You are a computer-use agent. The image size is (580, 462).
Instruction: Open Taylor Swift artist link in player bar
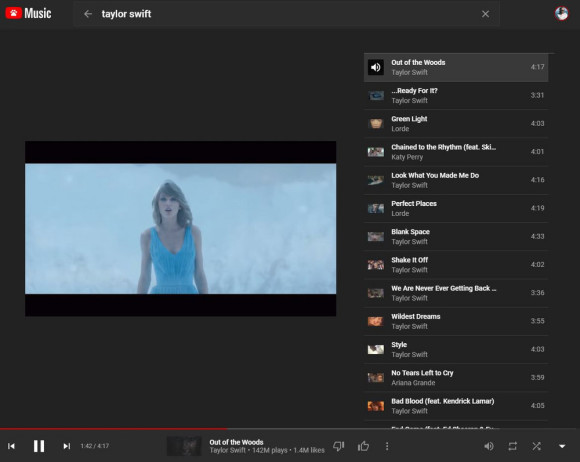coord(227,451)
